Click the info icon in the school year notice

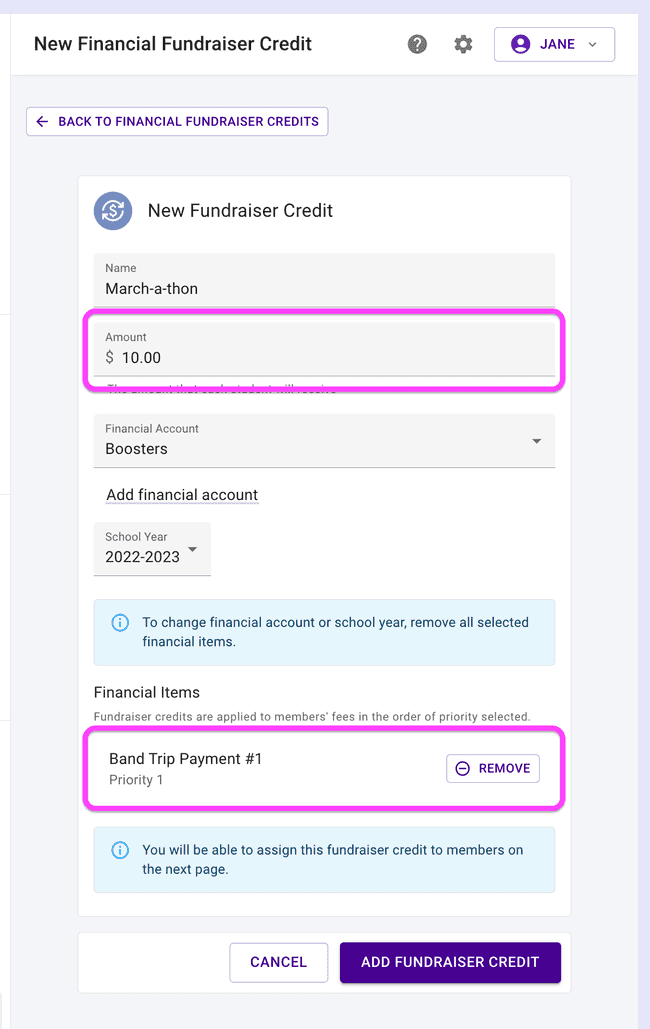(120, 622)
